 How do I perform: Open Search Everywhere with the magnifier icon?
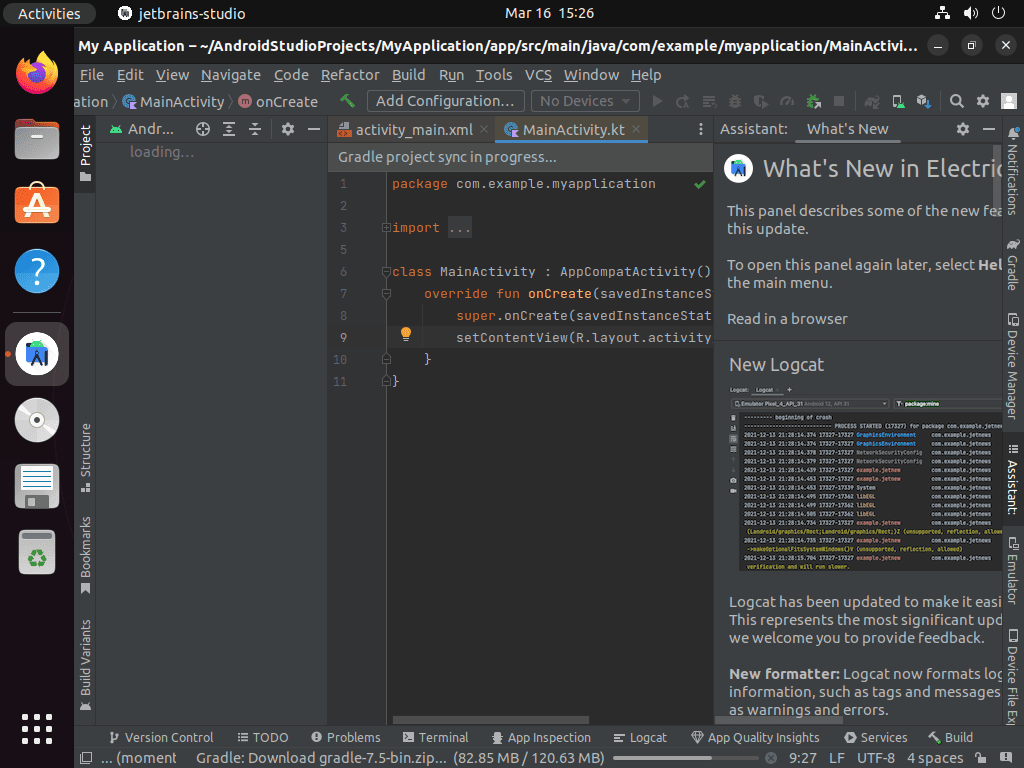(956, 101)
